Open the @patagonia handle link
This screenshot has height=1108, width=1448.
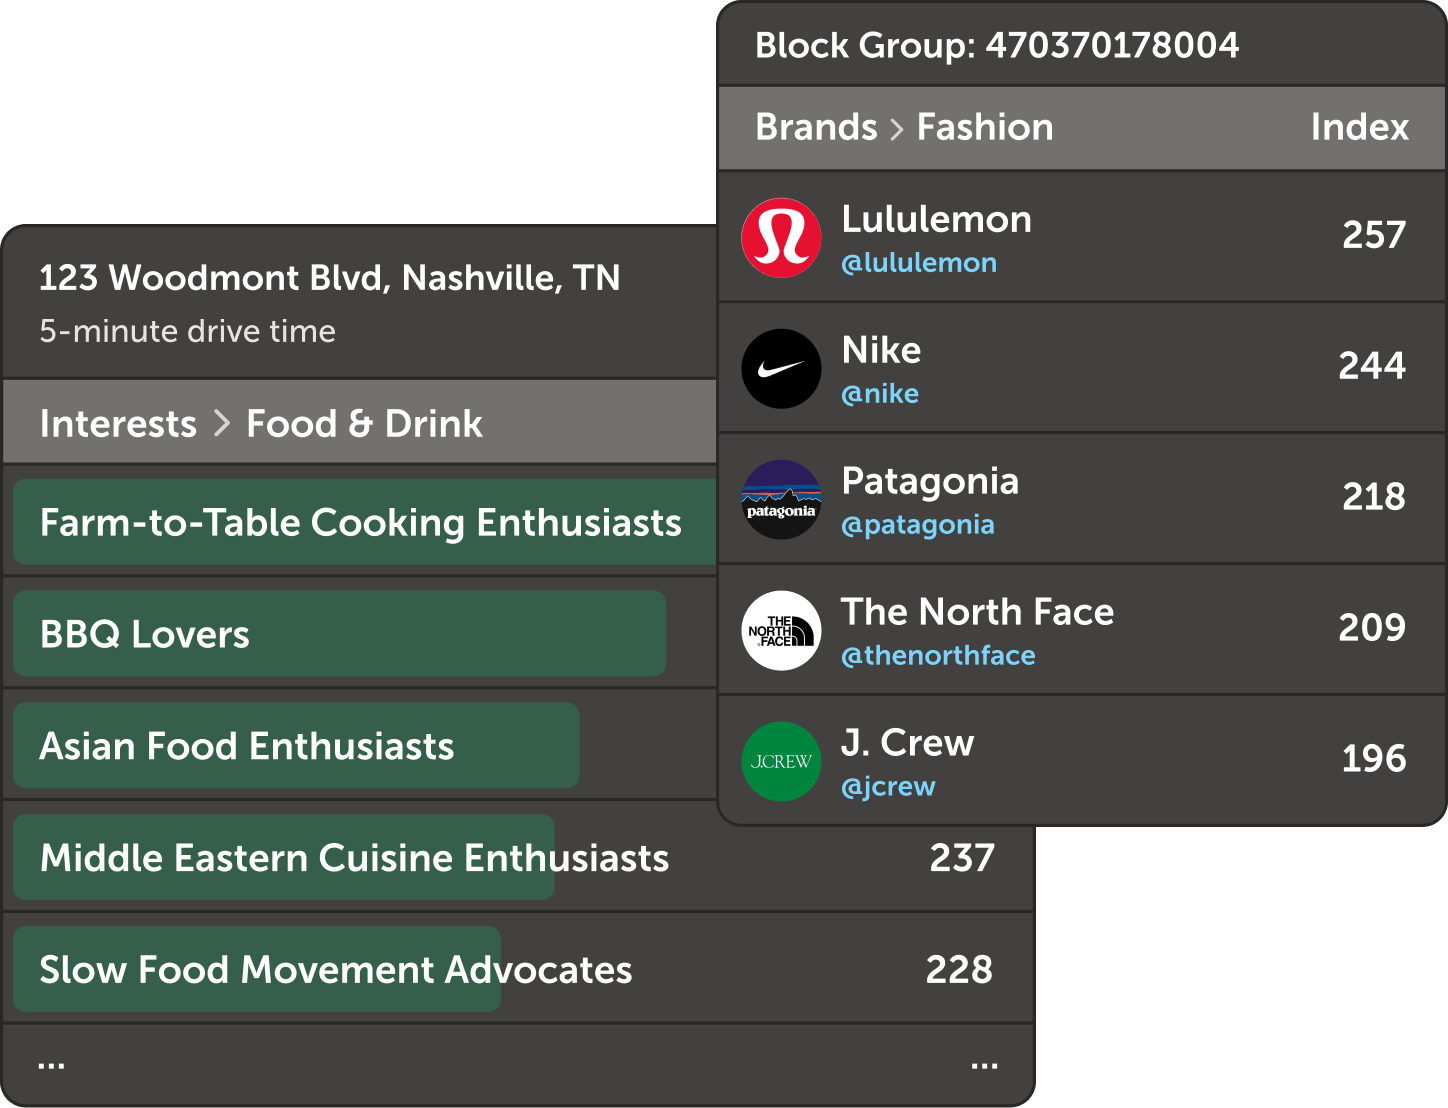918,525
